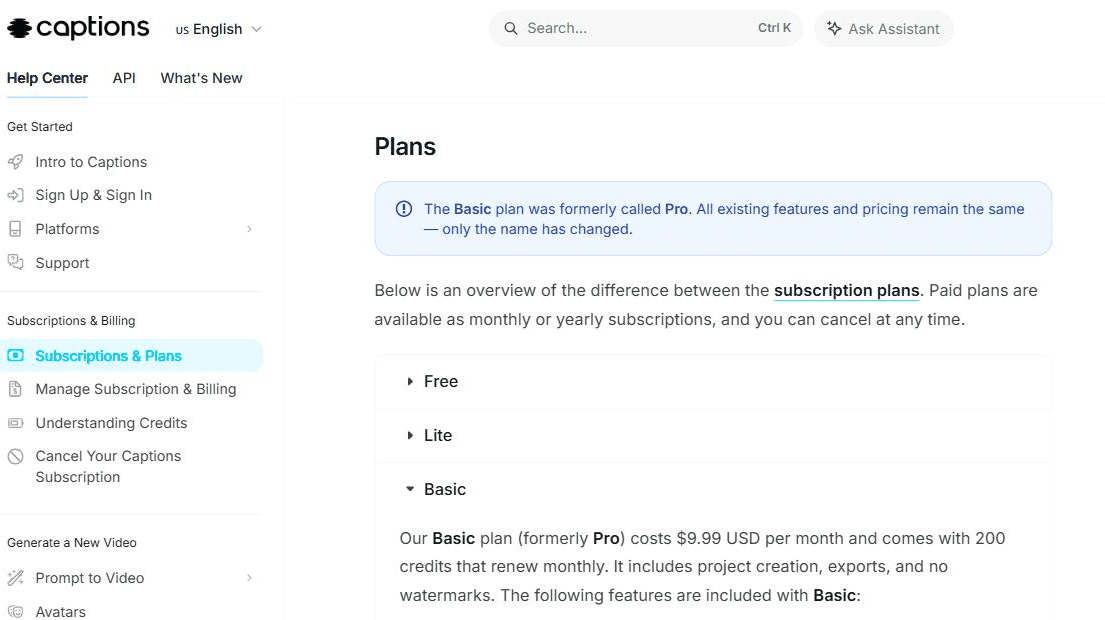Expand the Platforms chevron

tap(249, 229)
